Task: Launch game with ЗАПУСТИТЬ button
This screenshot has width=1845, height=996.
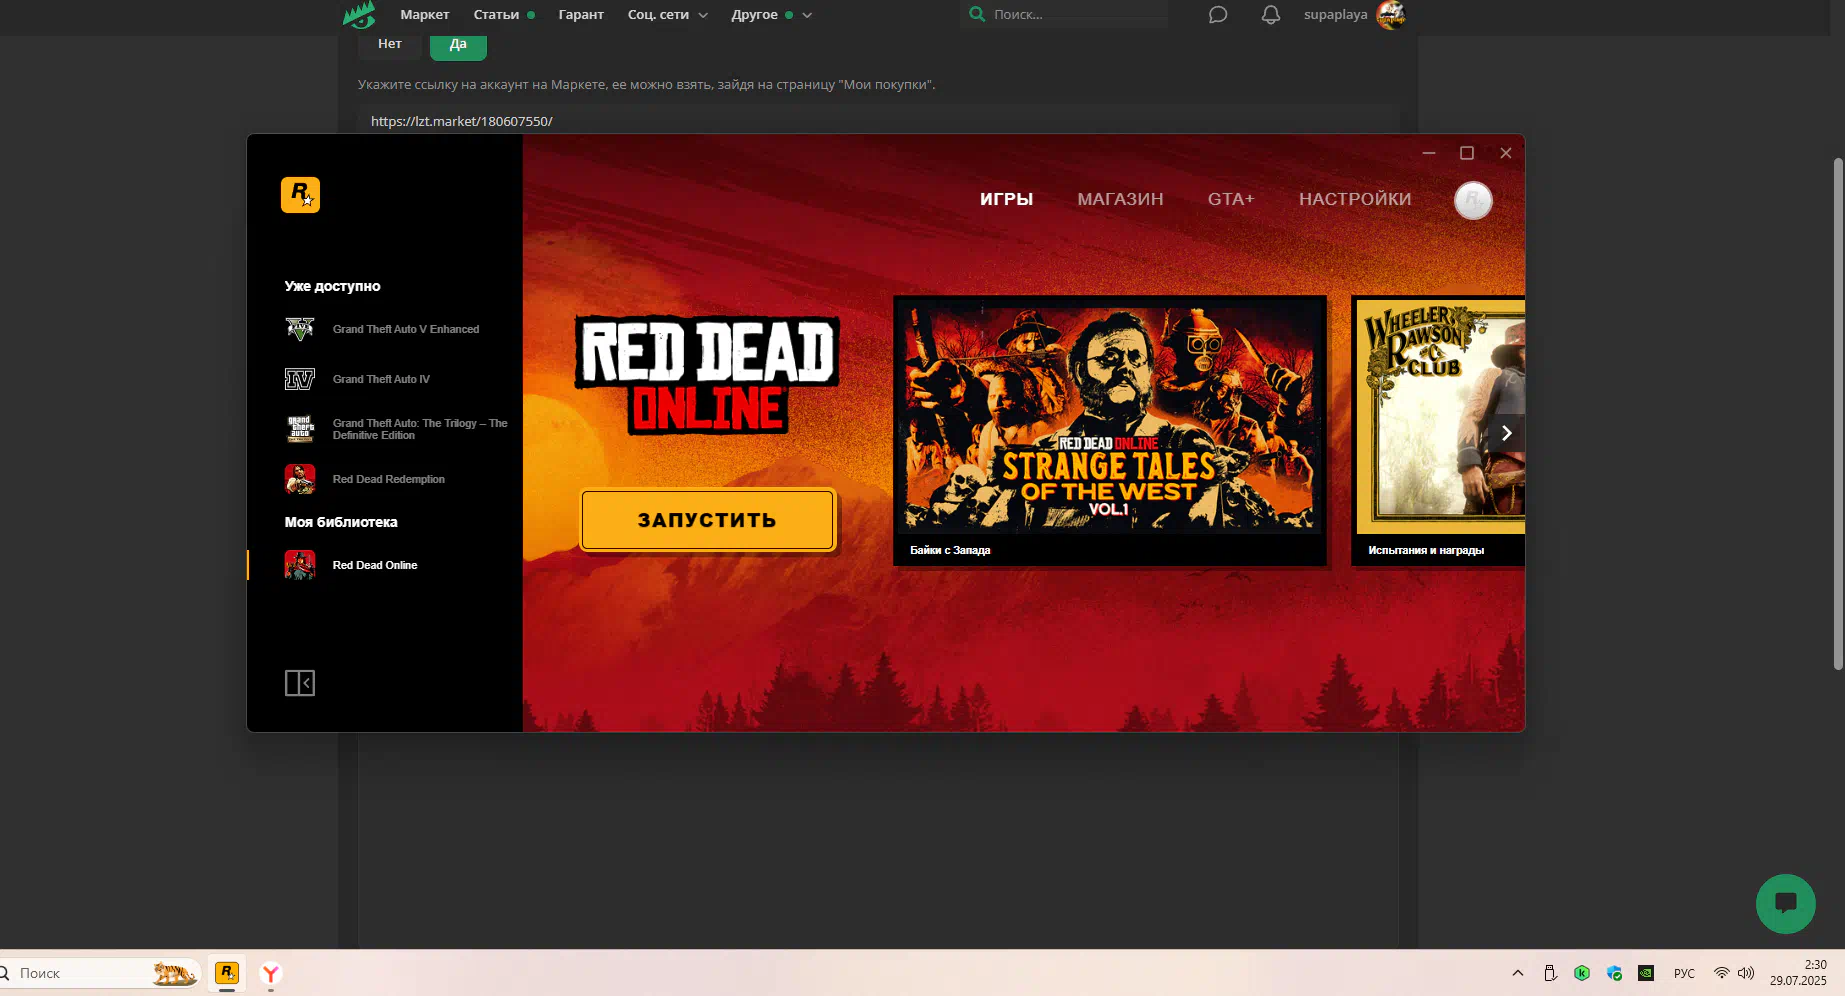Action: [707, 520]
